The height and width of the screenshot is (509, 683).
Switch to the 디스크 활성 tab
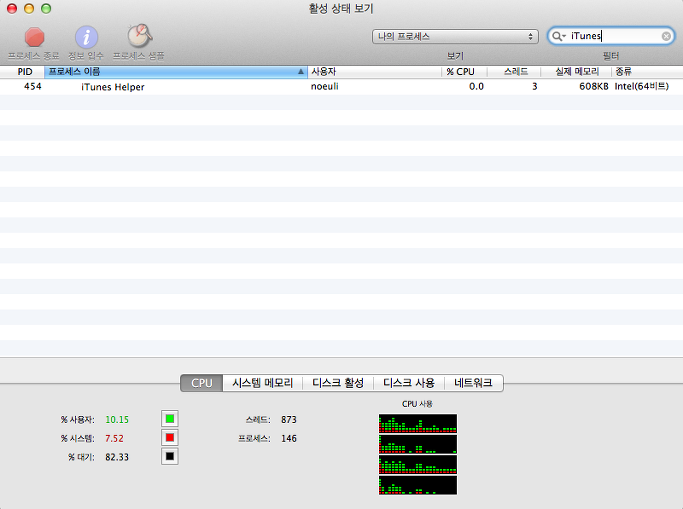point(338,383)
